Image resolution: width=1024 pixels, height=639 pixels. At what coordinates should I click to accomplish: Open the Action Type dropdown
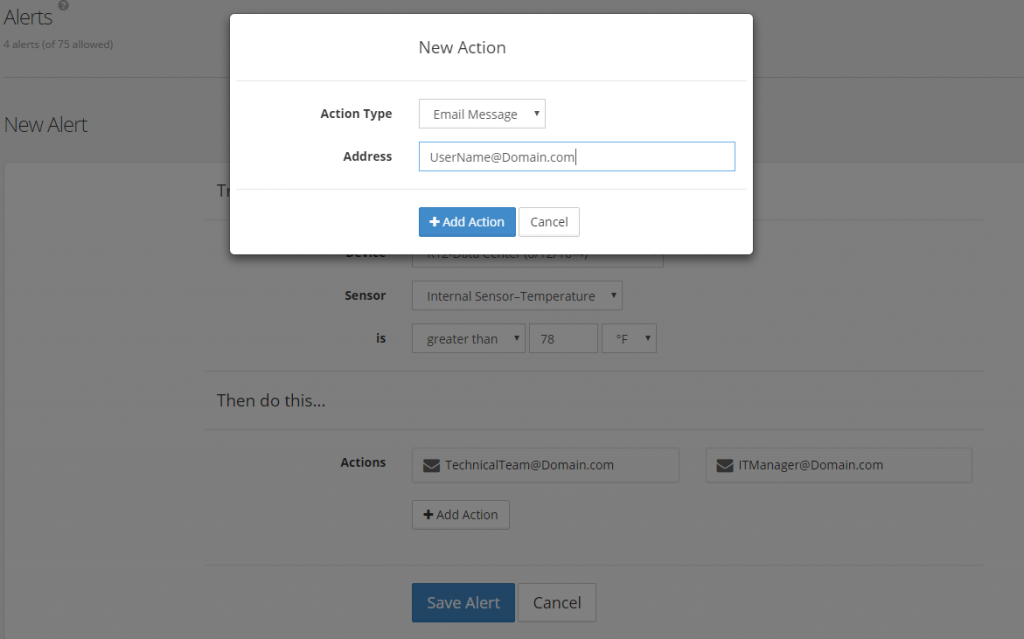(x=481, y=113)
